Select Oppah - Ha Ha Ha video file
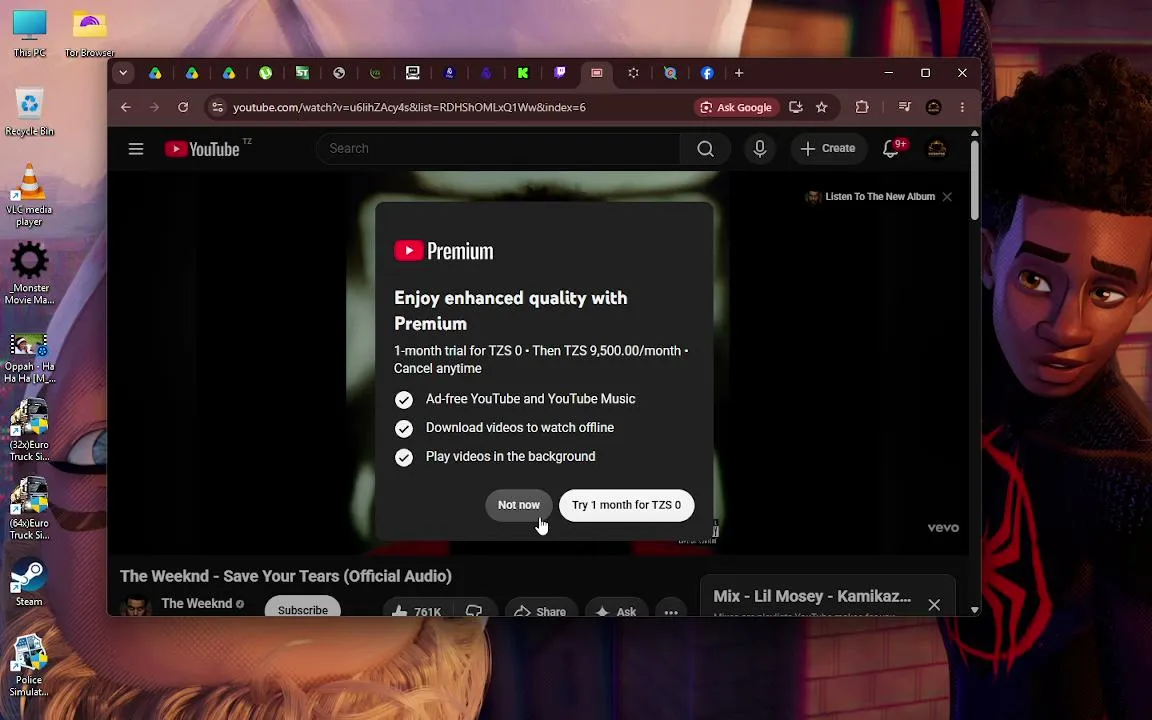This screenshot has width=1152, height=720. pos(29,358)
